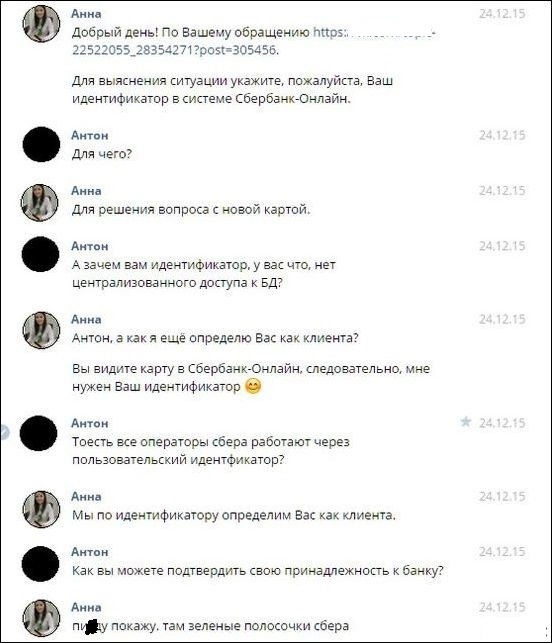Select the message 'Как вы можете подтвердить свою принадлежность'
The width and height of the screenshot is (552, 643).
[x=258, y=571]
